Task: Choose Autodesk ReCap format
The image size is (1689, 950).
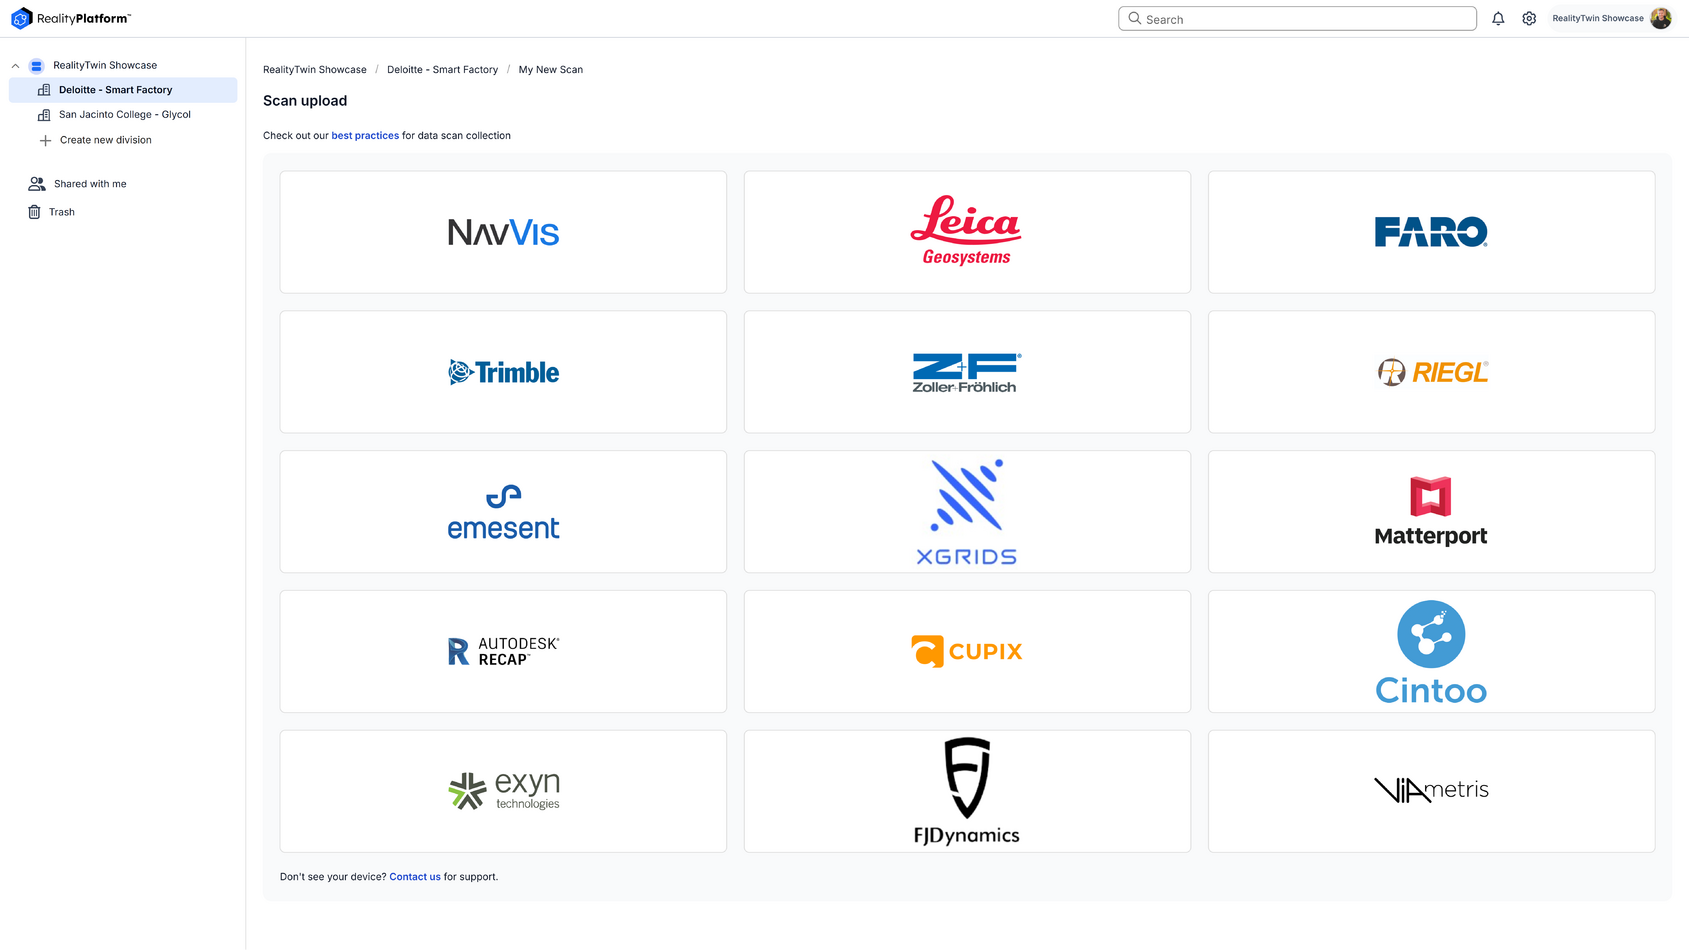Action: [x=502, y=650]
